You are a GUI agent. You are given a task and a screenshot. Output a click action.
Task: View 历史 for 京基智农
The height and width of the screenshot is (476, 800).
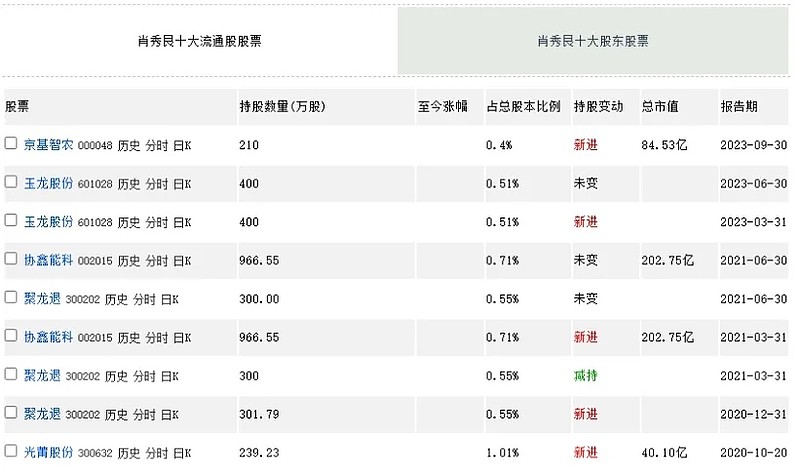(x=129, y=145)
